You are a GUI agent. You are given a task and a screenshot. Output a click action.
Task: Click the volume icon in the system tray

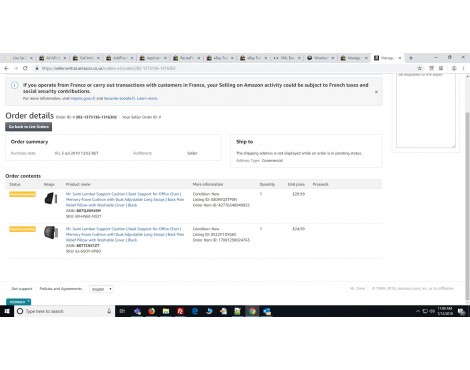click(x=432, y=311)
